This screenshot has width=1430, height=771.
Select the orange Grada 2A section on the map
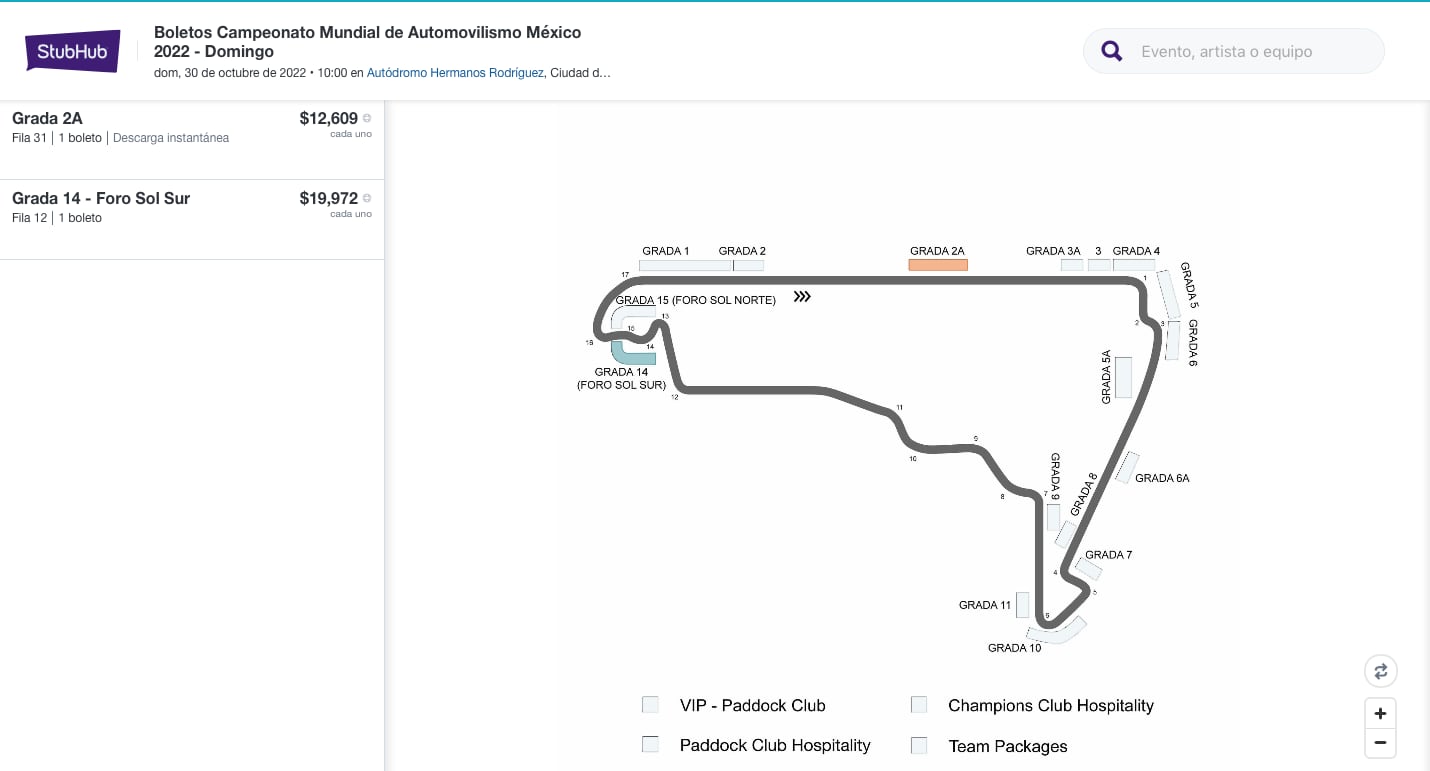click(x=937, y=264)
